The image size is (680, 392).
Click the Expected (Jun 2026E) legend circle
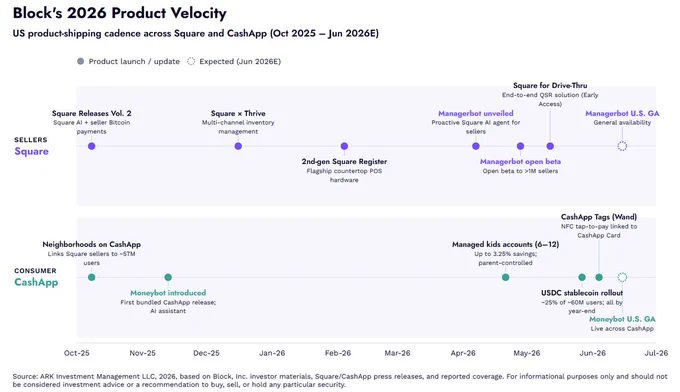pos(191,61)
